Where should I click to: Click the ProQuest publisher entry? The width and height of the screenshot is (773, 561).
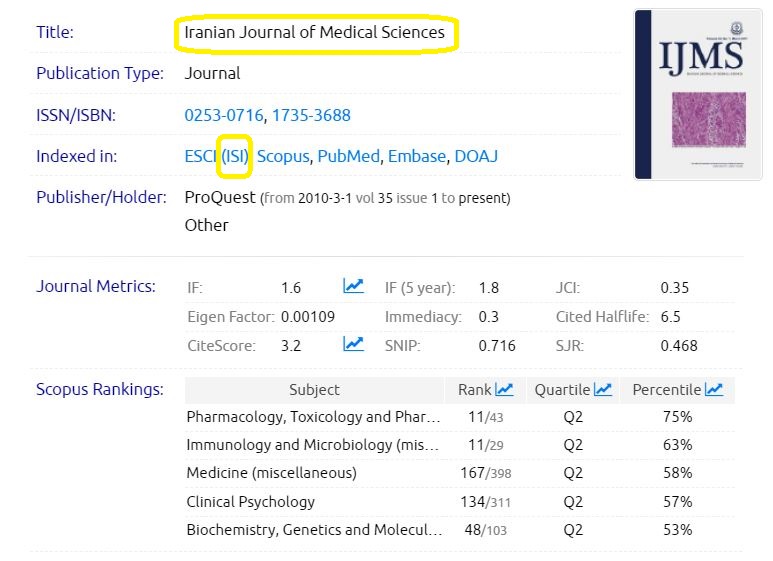pyautogui.click(x=220, y=197)
